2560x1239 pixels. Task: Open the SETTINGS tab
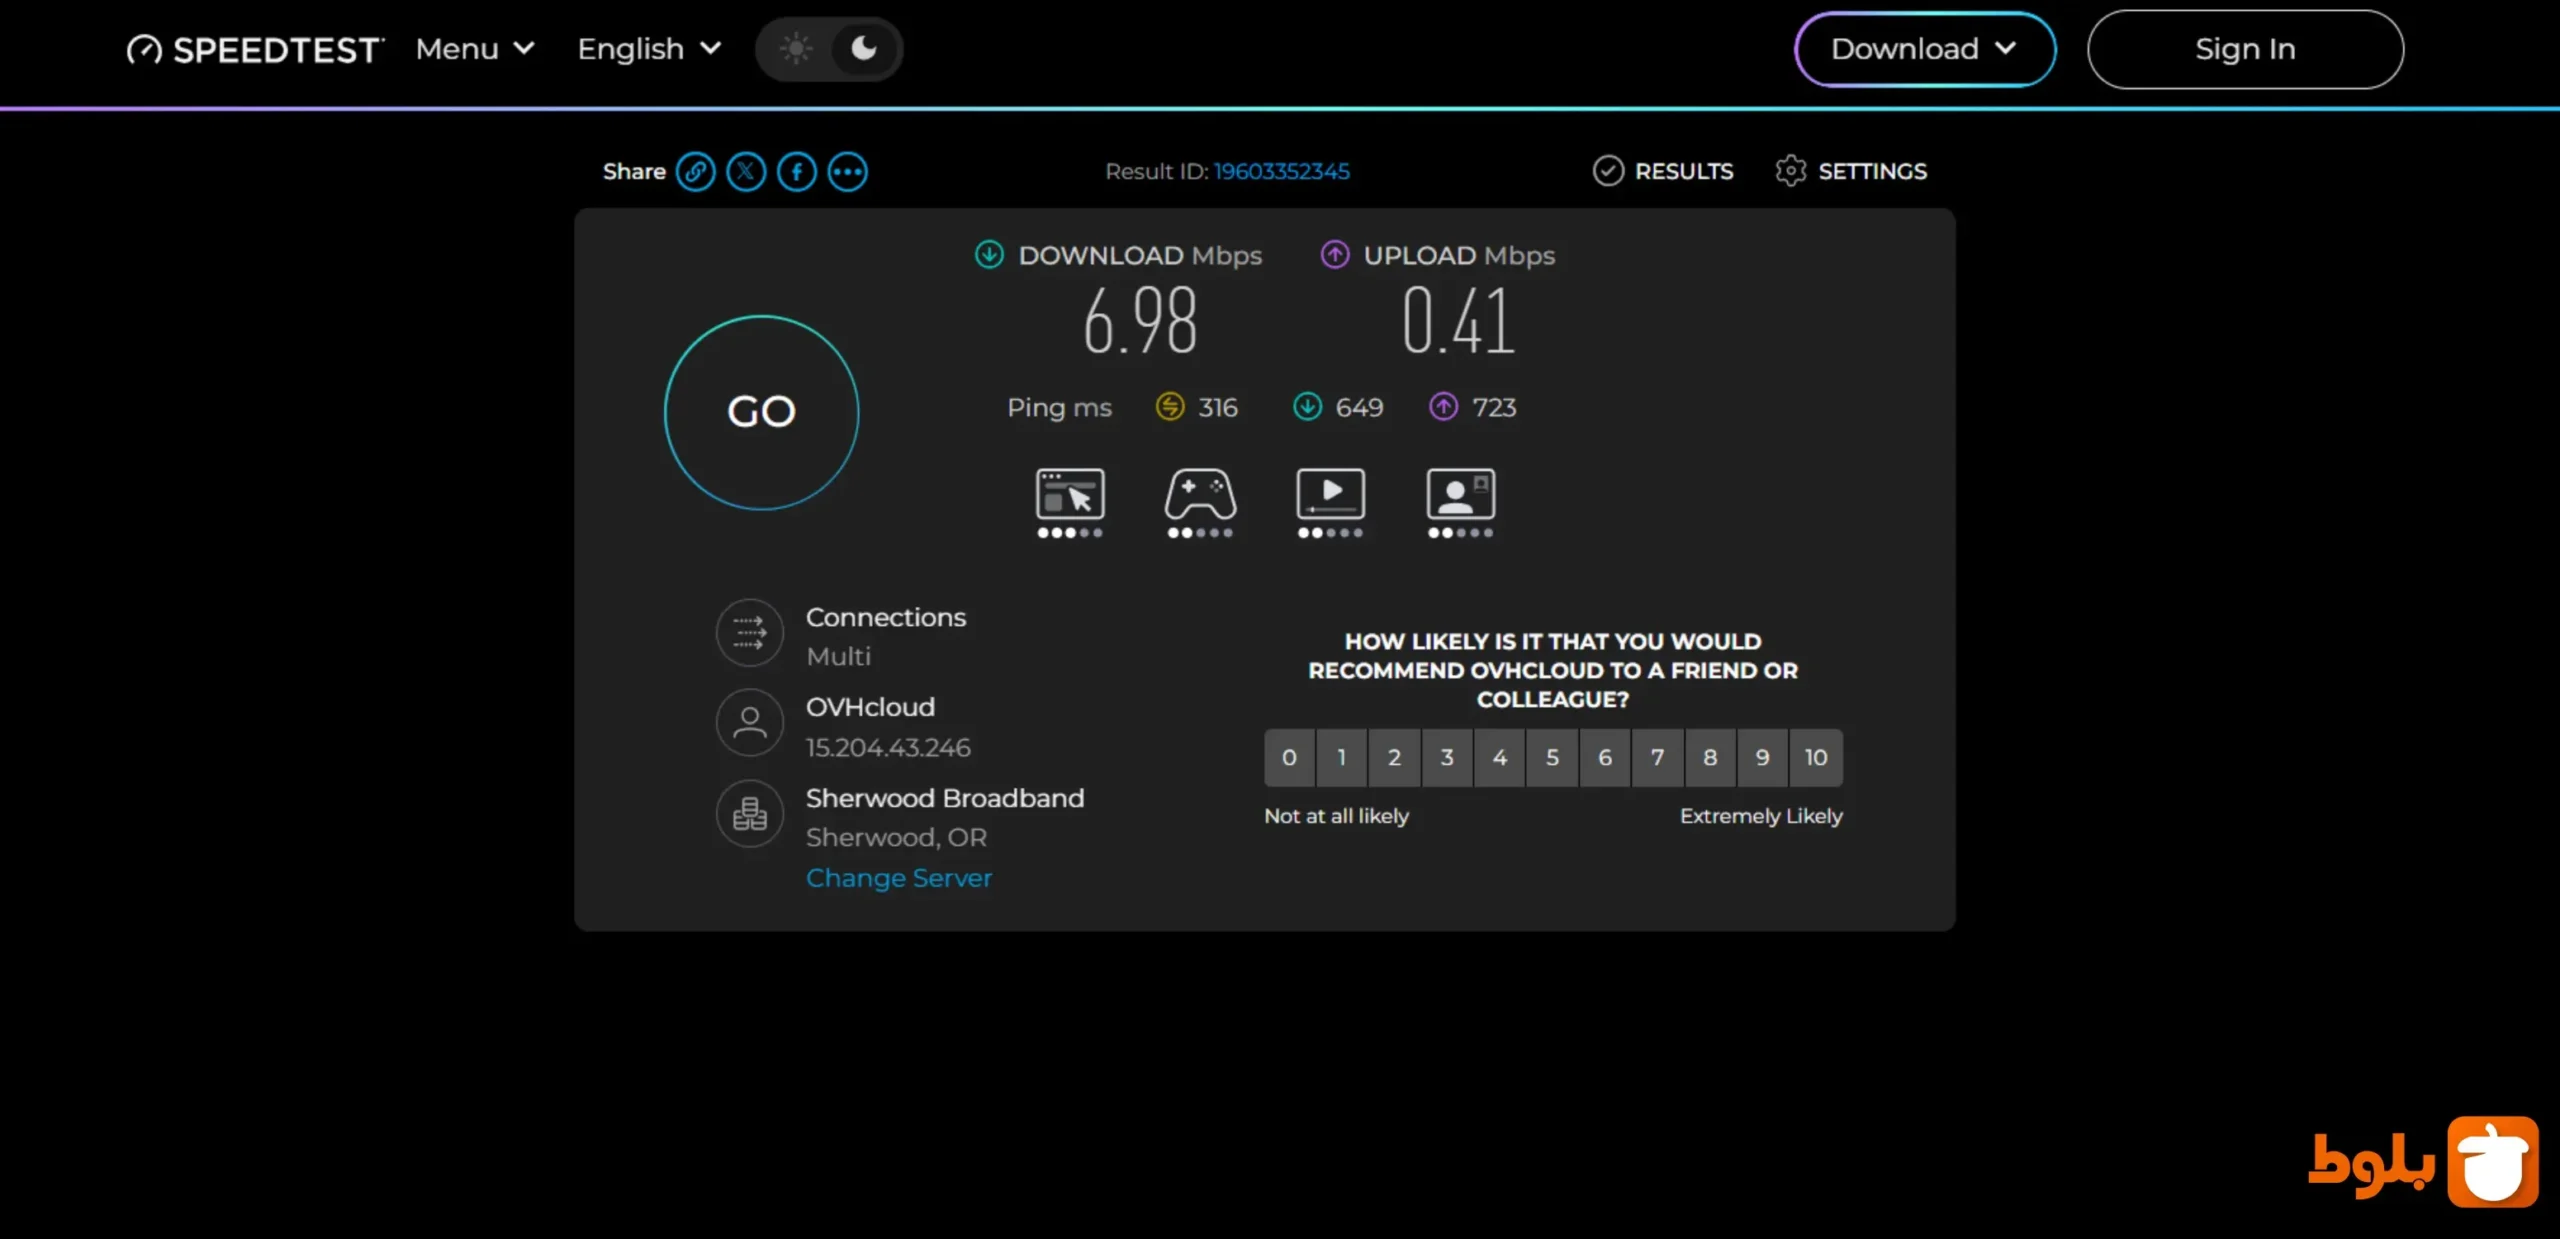pos(1851,171)
